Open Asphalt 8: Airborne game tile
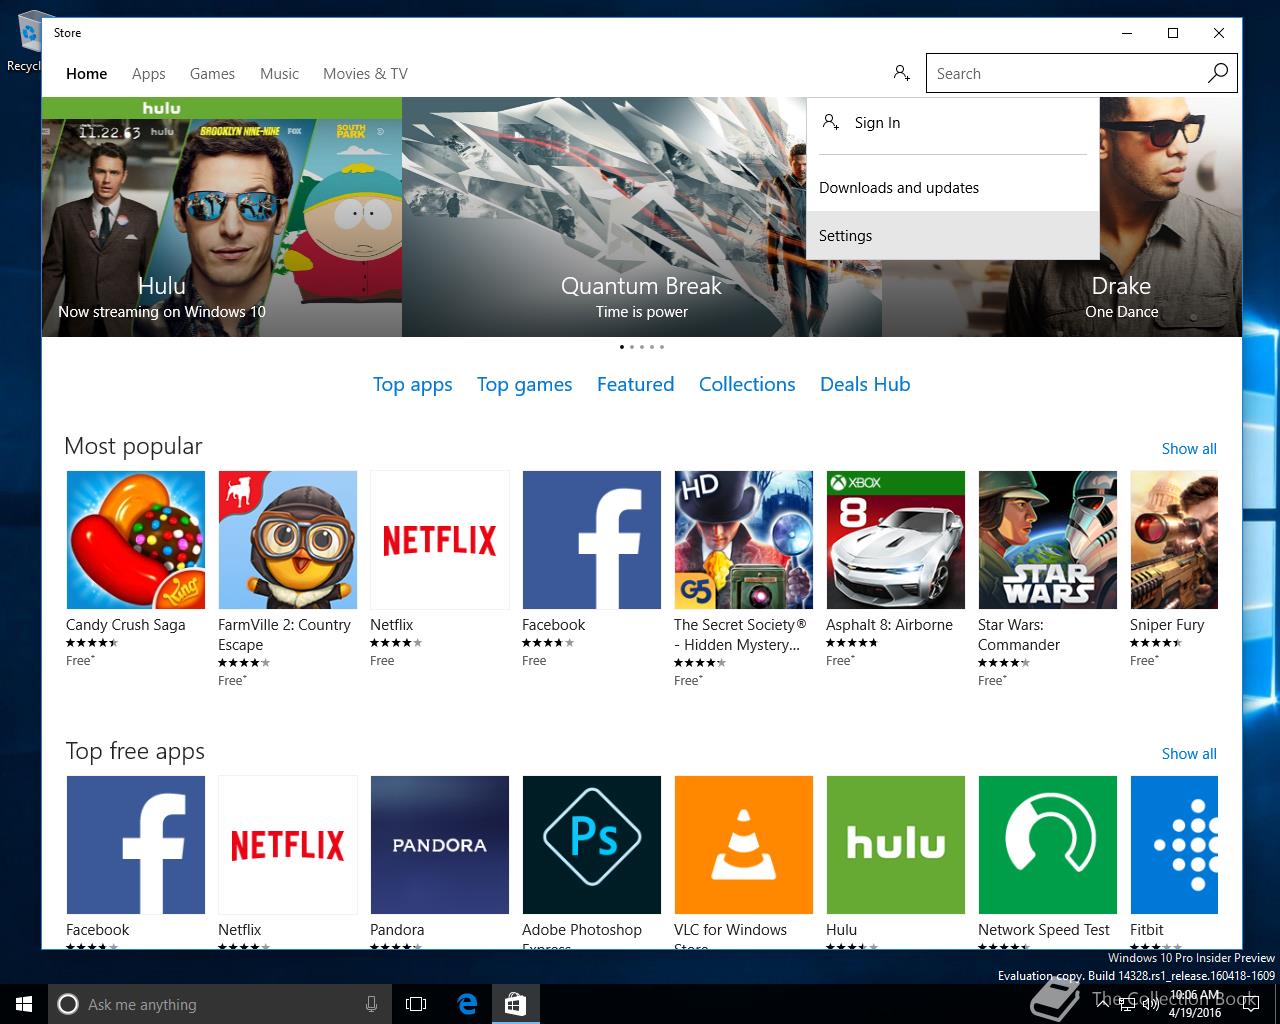Screen dimensions: 1280x1024 point(896,540)
